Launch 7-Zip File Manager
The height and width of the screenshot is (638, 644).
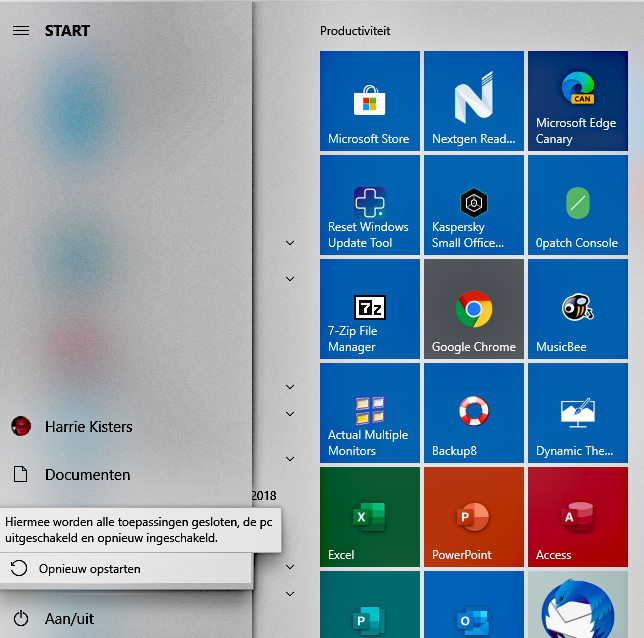tap(370, 309)
